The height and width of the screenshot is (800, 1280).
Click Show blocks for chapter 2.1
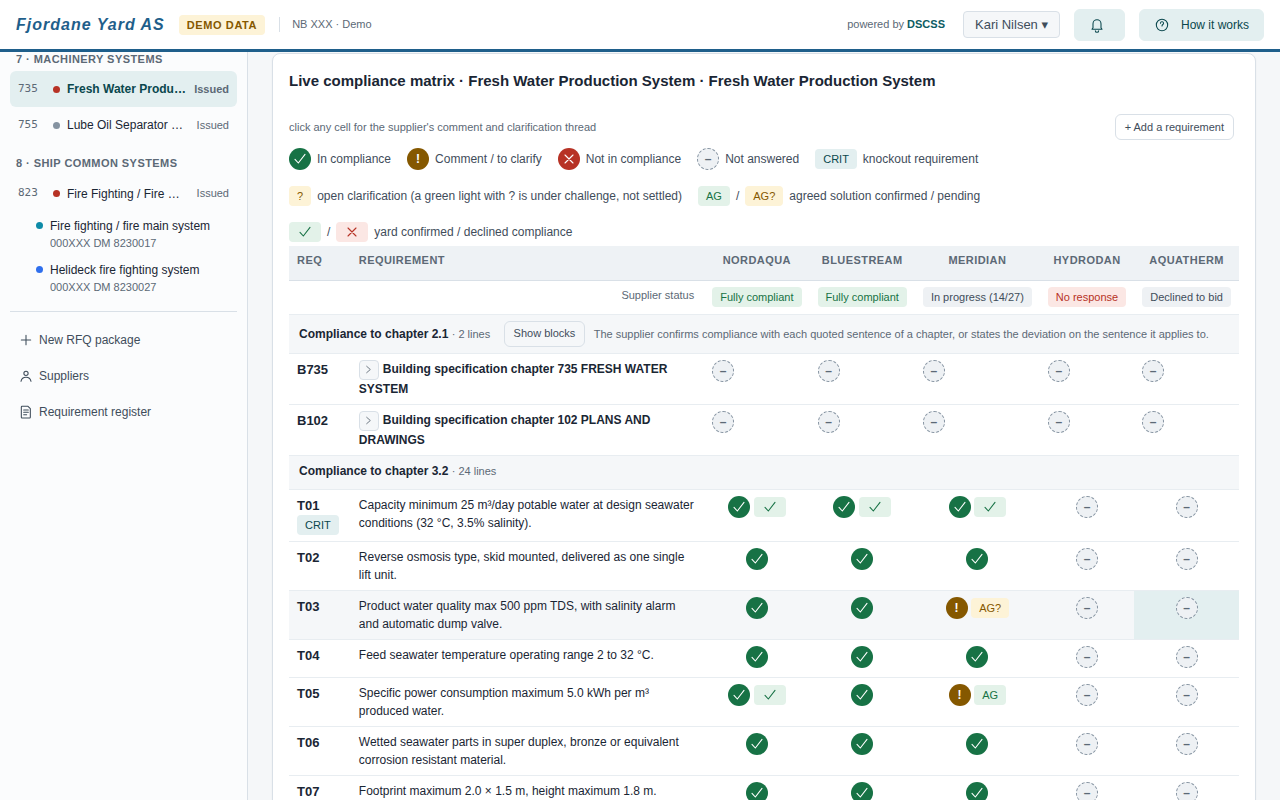544,334
